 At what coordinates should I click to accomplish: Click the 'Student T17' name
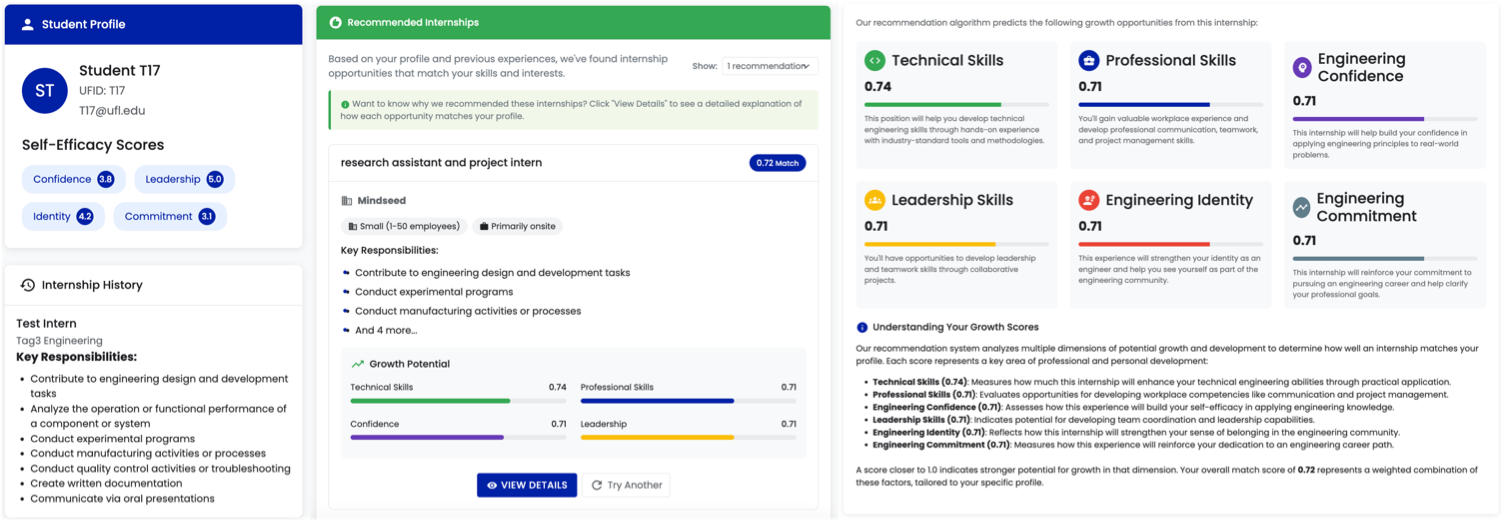120,70
